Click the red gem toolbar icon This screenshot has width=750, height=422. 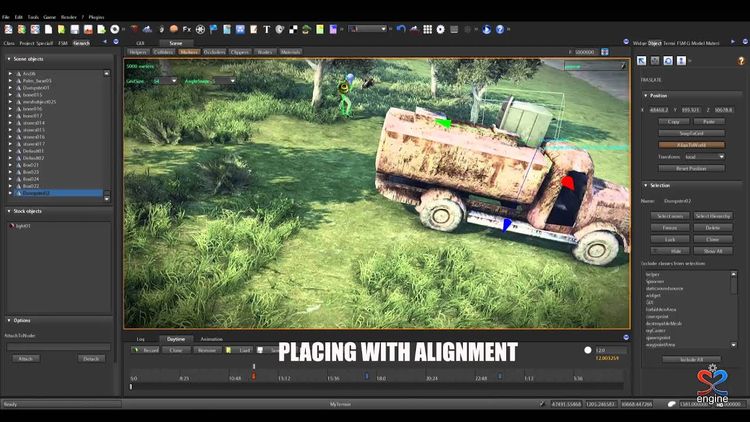(x=134, y=29)
